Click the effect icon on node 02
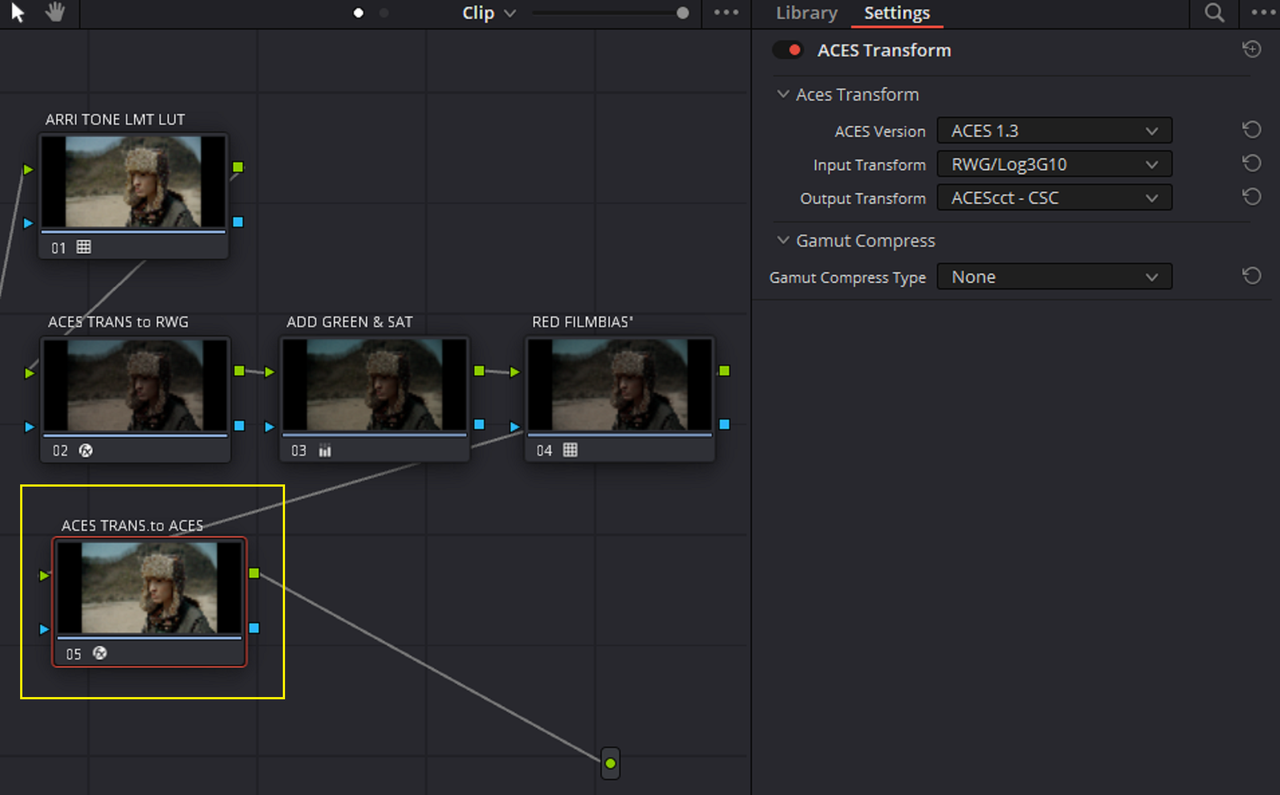 click(x=86, y=451)
